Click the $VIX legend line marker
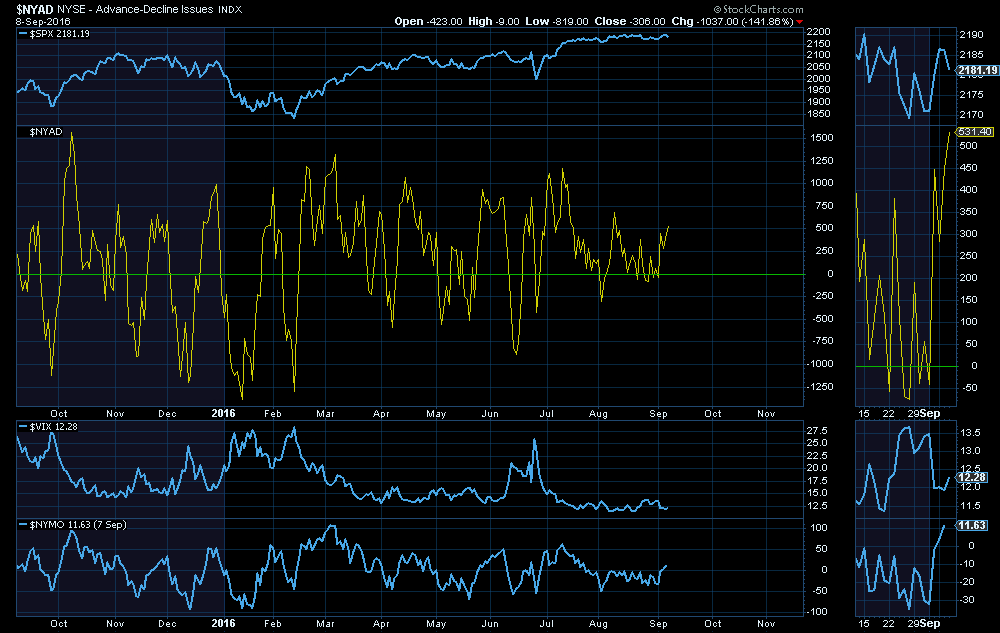Image resolution: width=1000 pixels, height=633 pixels. [x=24, y=428]
